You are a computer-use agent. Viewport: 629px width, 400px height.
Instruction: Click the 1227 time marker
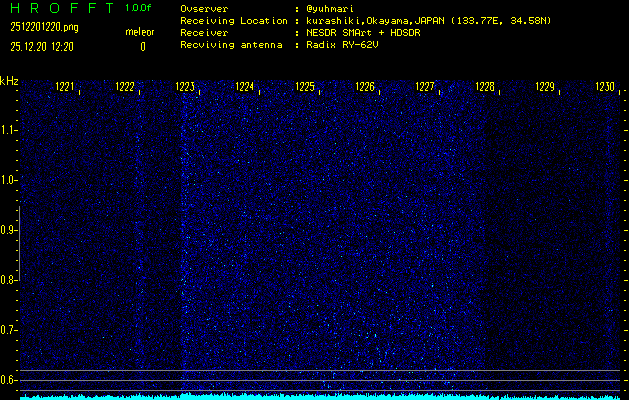pos(425,87)
